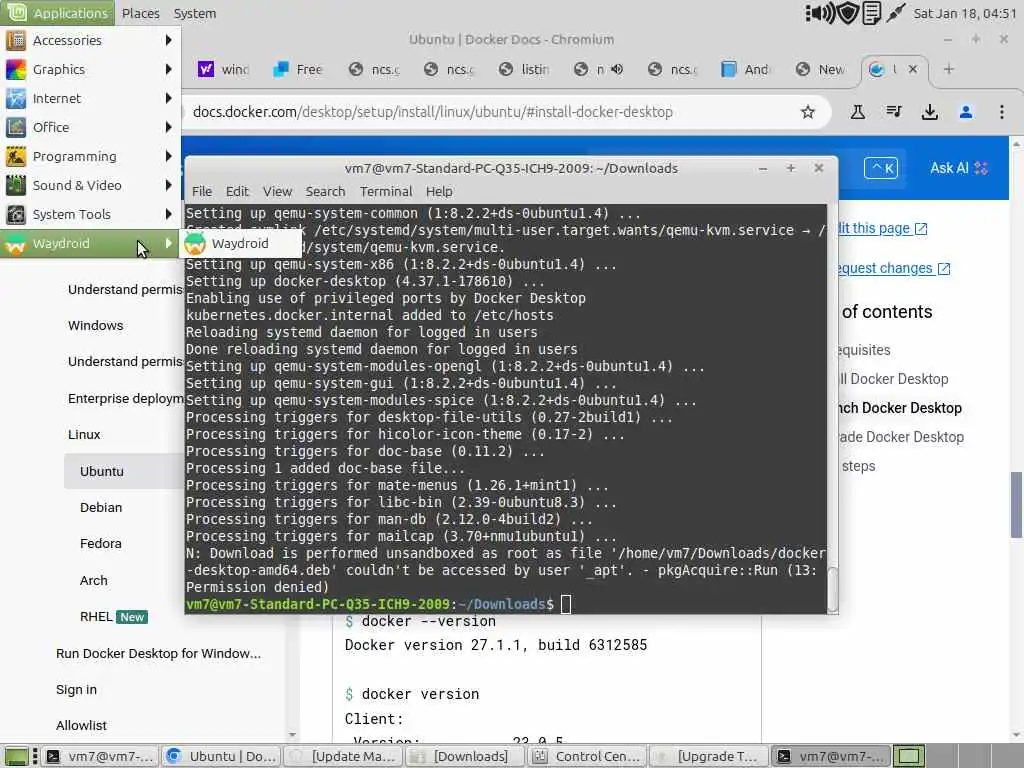
Task: Click the Graphics category icon
Action: [16, 69]
